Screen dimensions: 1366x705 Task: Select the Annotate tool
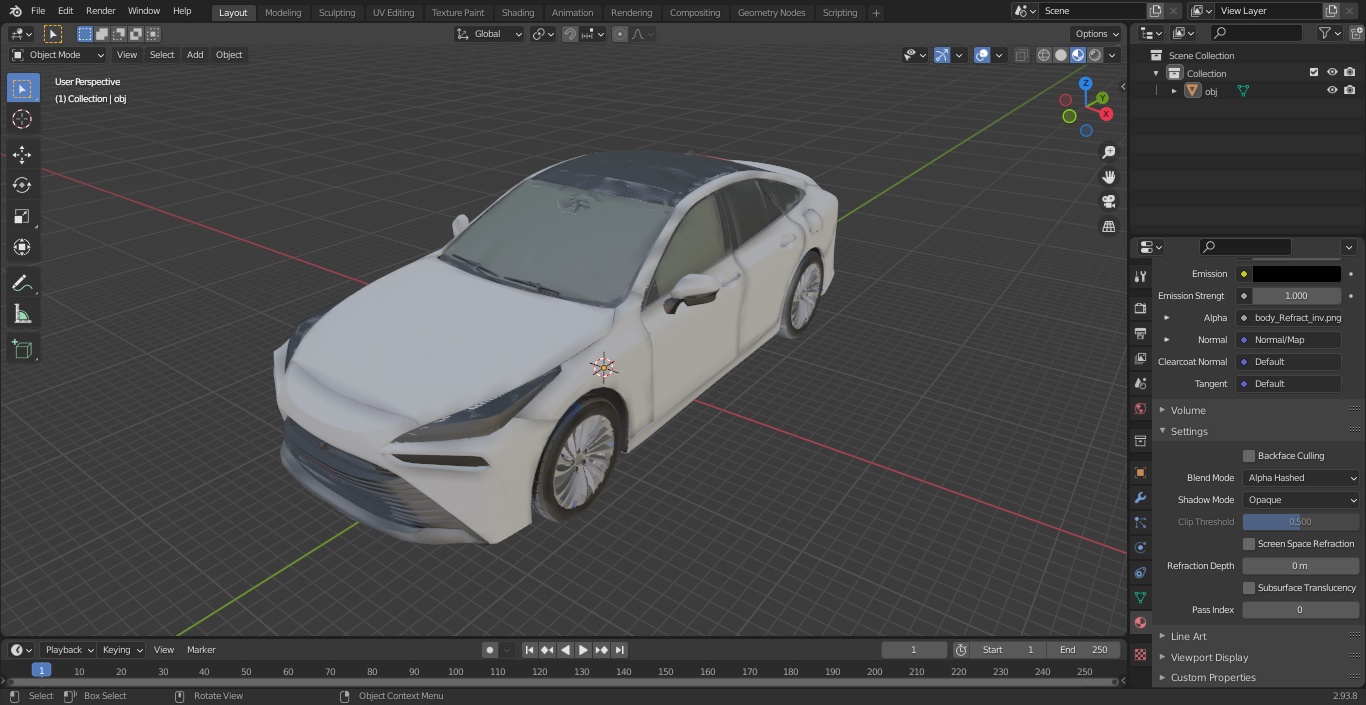point(22,283)
